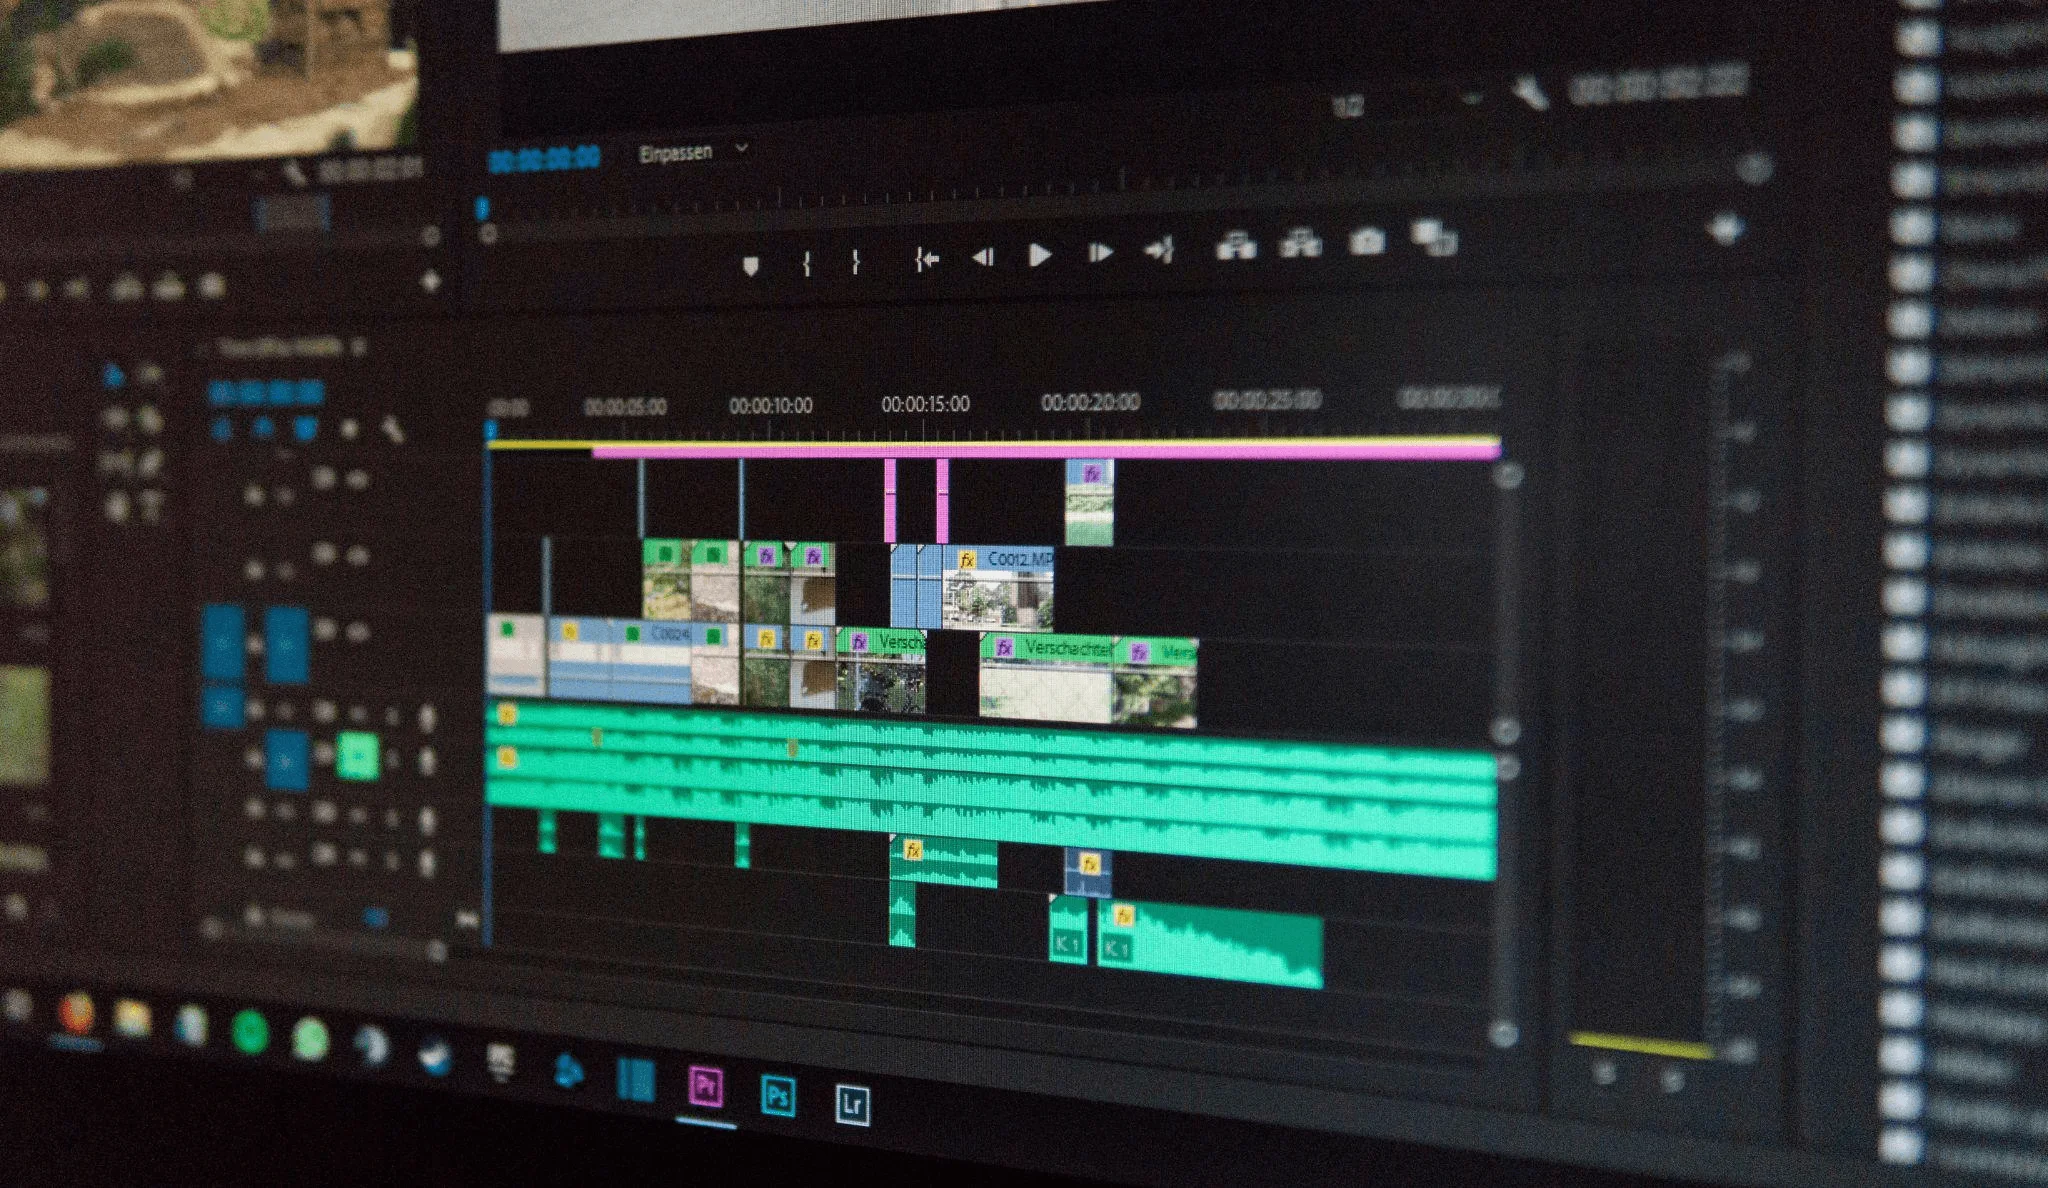Click the Go to In Point icon
2048x1188 pixels.
click(x=919, y=257)
